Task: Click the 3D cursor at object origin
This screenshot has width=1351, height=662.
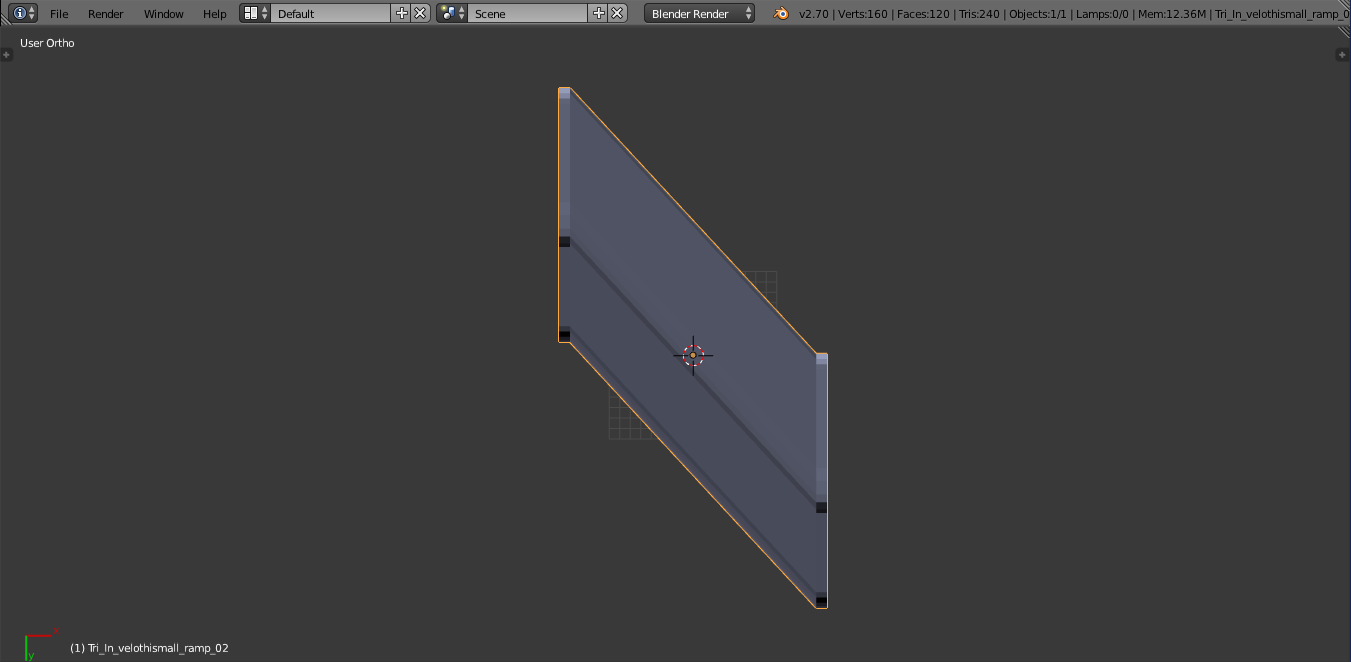Action: coord(693,355)
